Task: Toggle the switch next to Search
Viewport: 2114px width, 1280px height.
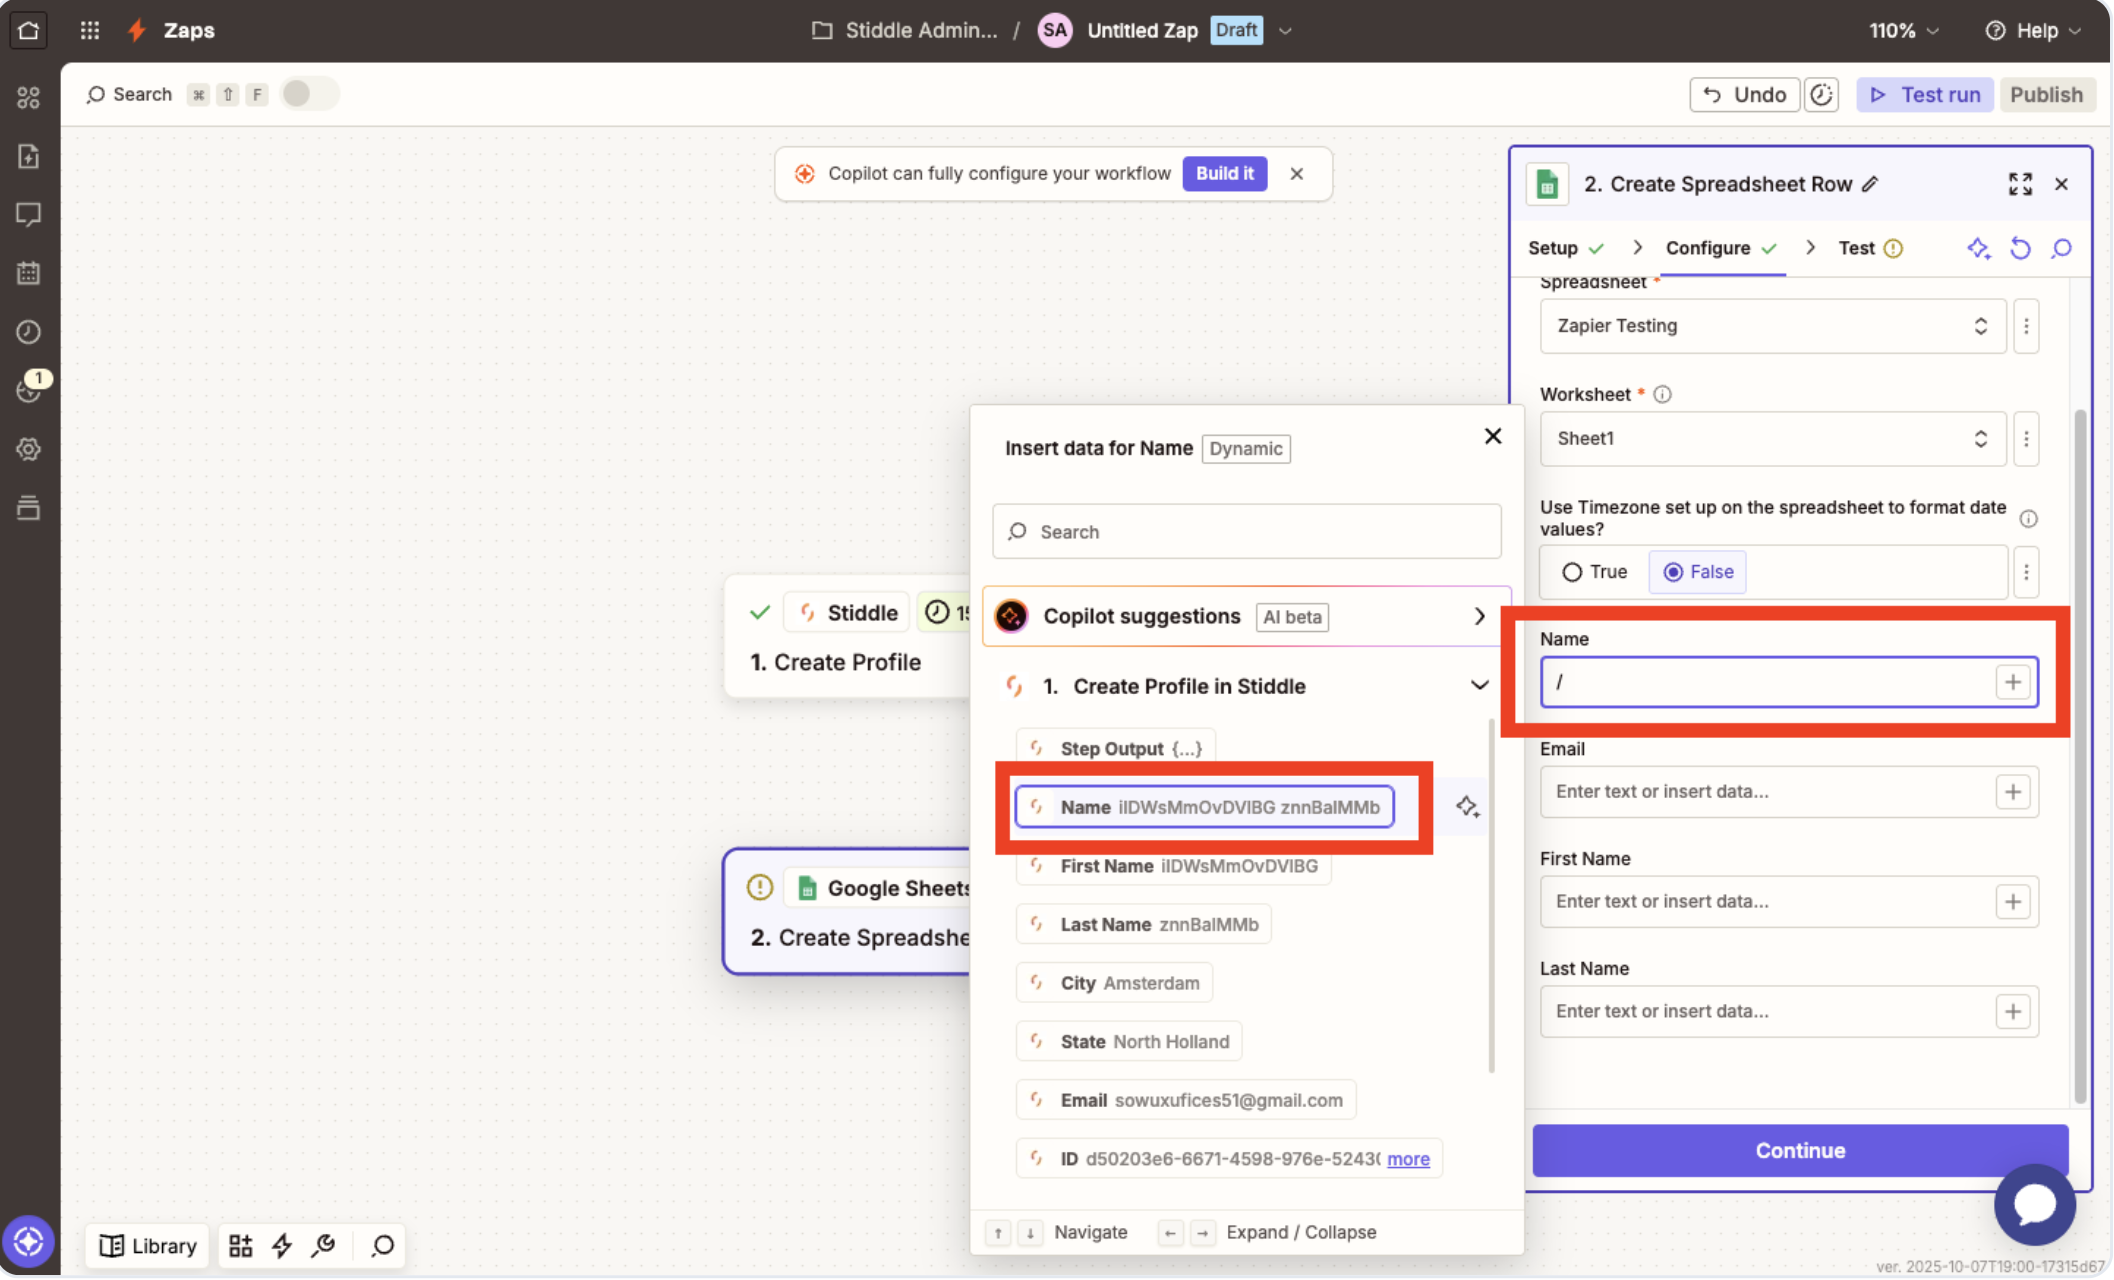Action: [309, 94]
